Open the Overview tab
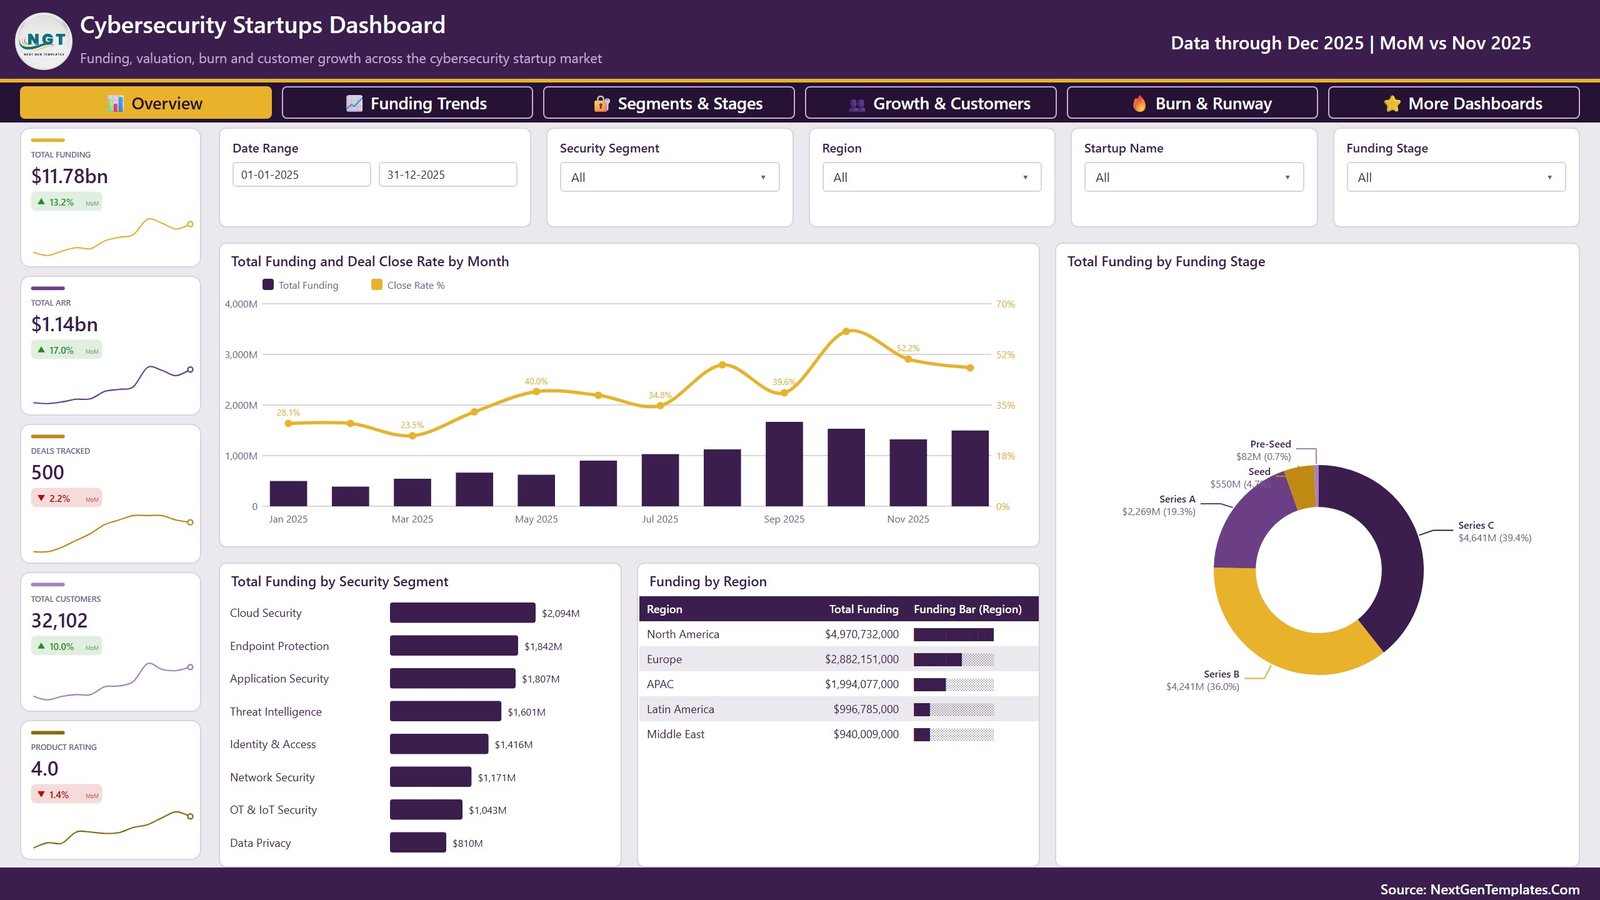Viewport: 1600px width, 900px height. click(x=146, y=103)
